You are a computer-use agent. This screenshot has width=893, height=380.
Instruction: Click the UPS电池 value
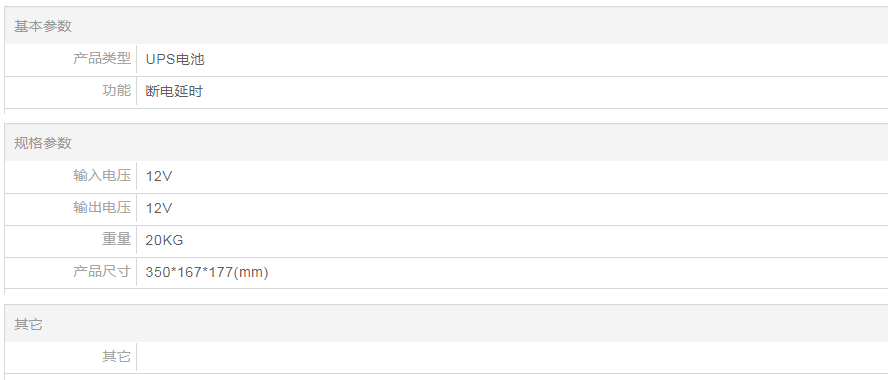click(175, 59)
